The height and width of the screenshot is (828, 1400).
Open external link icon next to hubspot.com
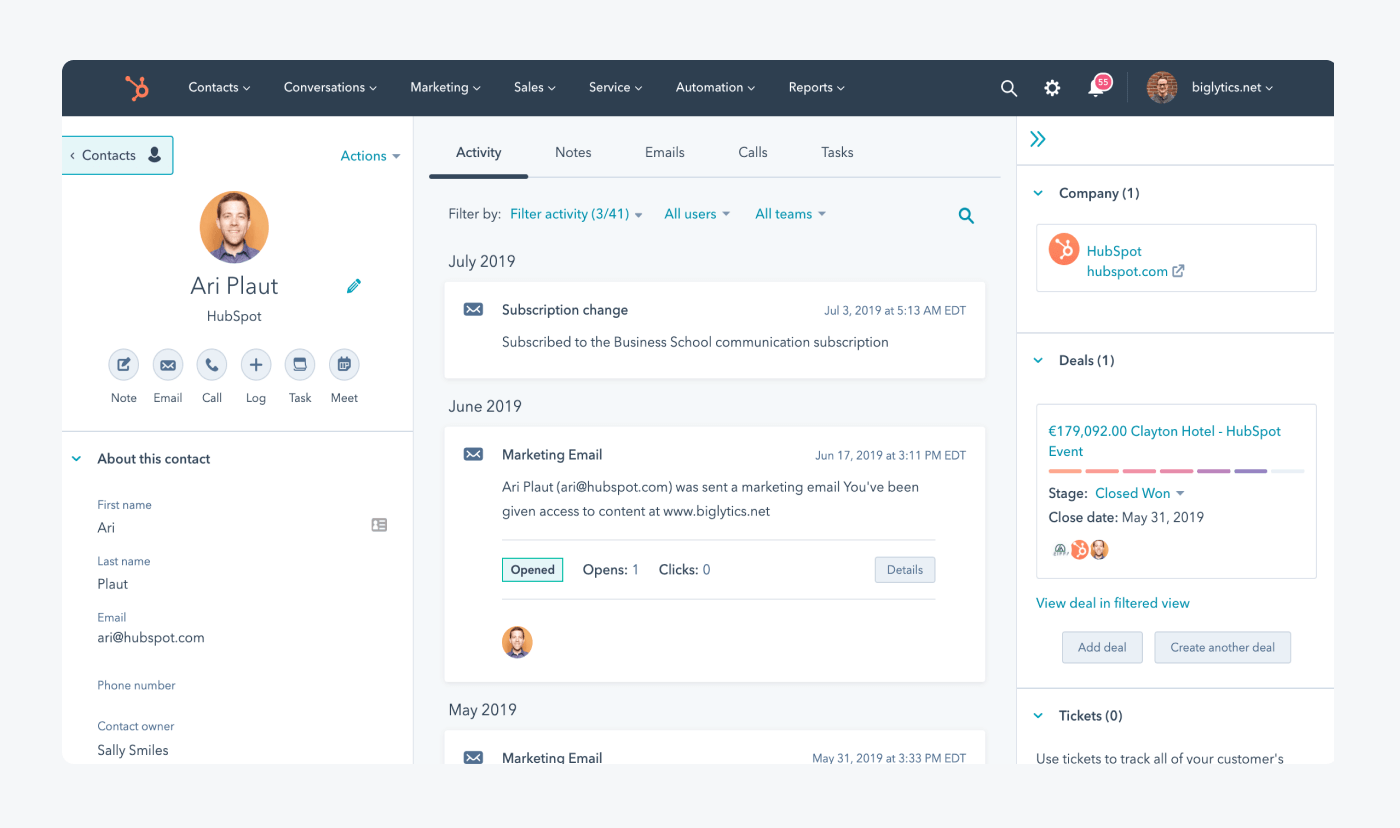coord(1178,271)
